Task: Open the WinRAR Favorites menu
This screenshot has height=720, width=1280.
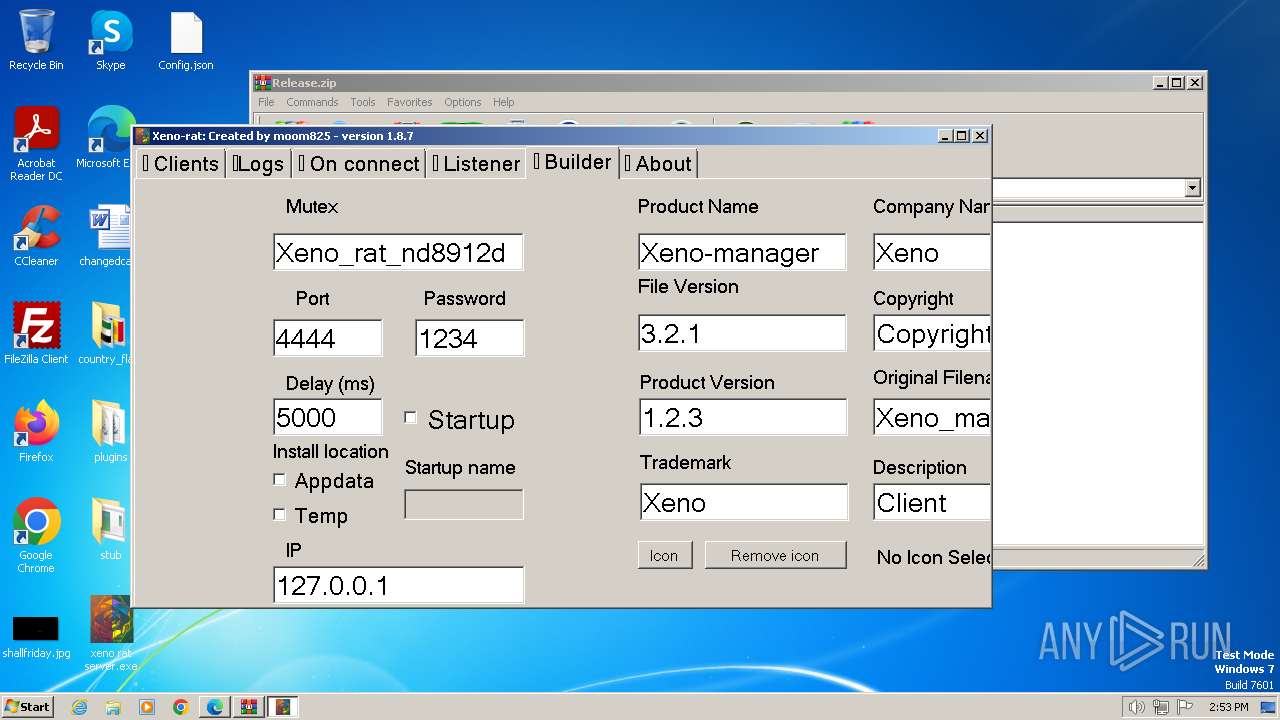Action: 410,102
